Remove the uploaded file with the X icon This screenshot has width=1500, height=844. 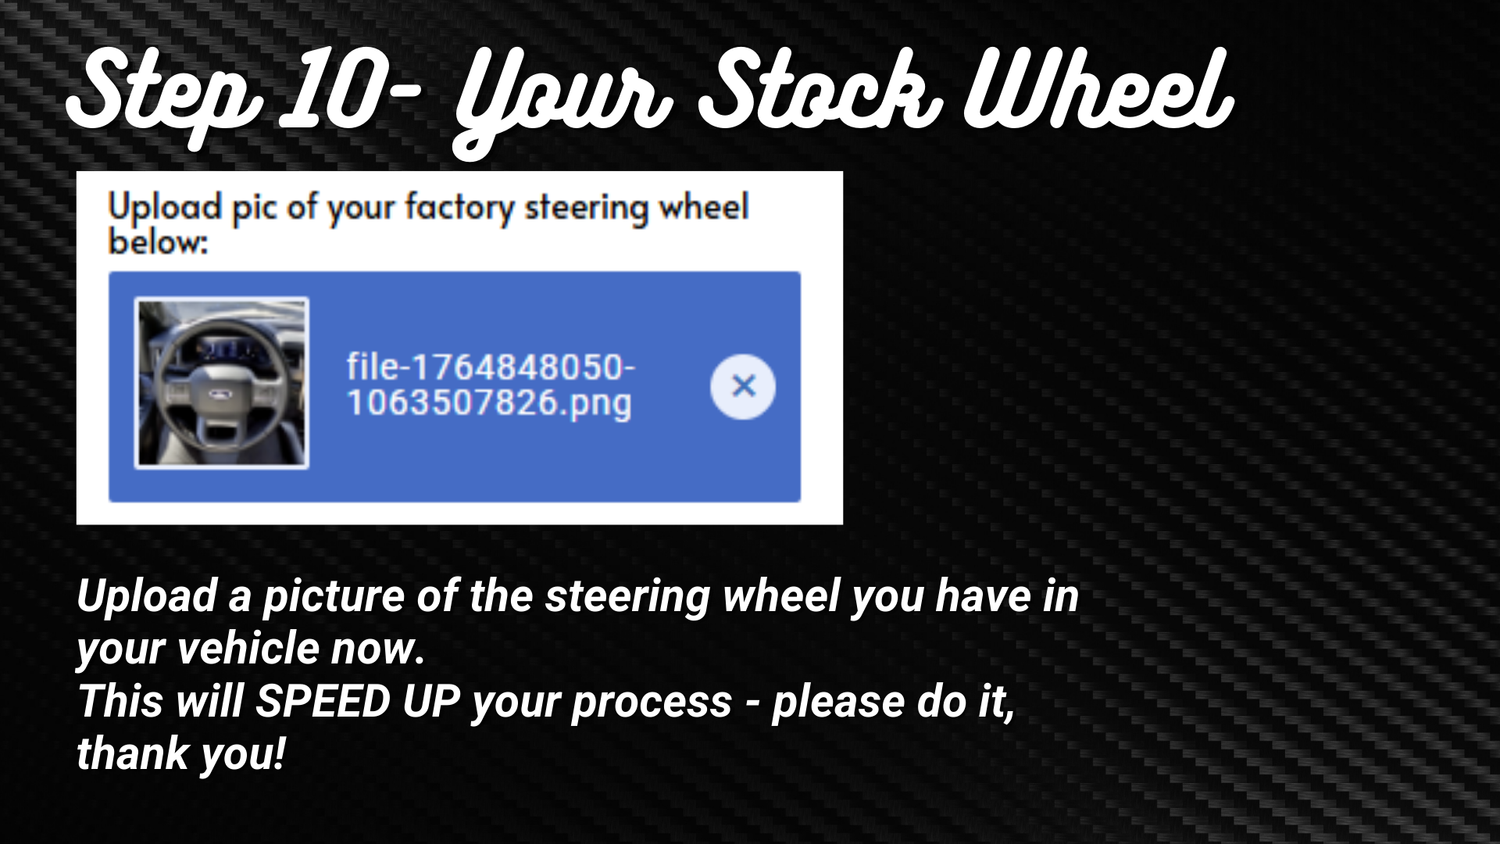click(x=742, y=386)
